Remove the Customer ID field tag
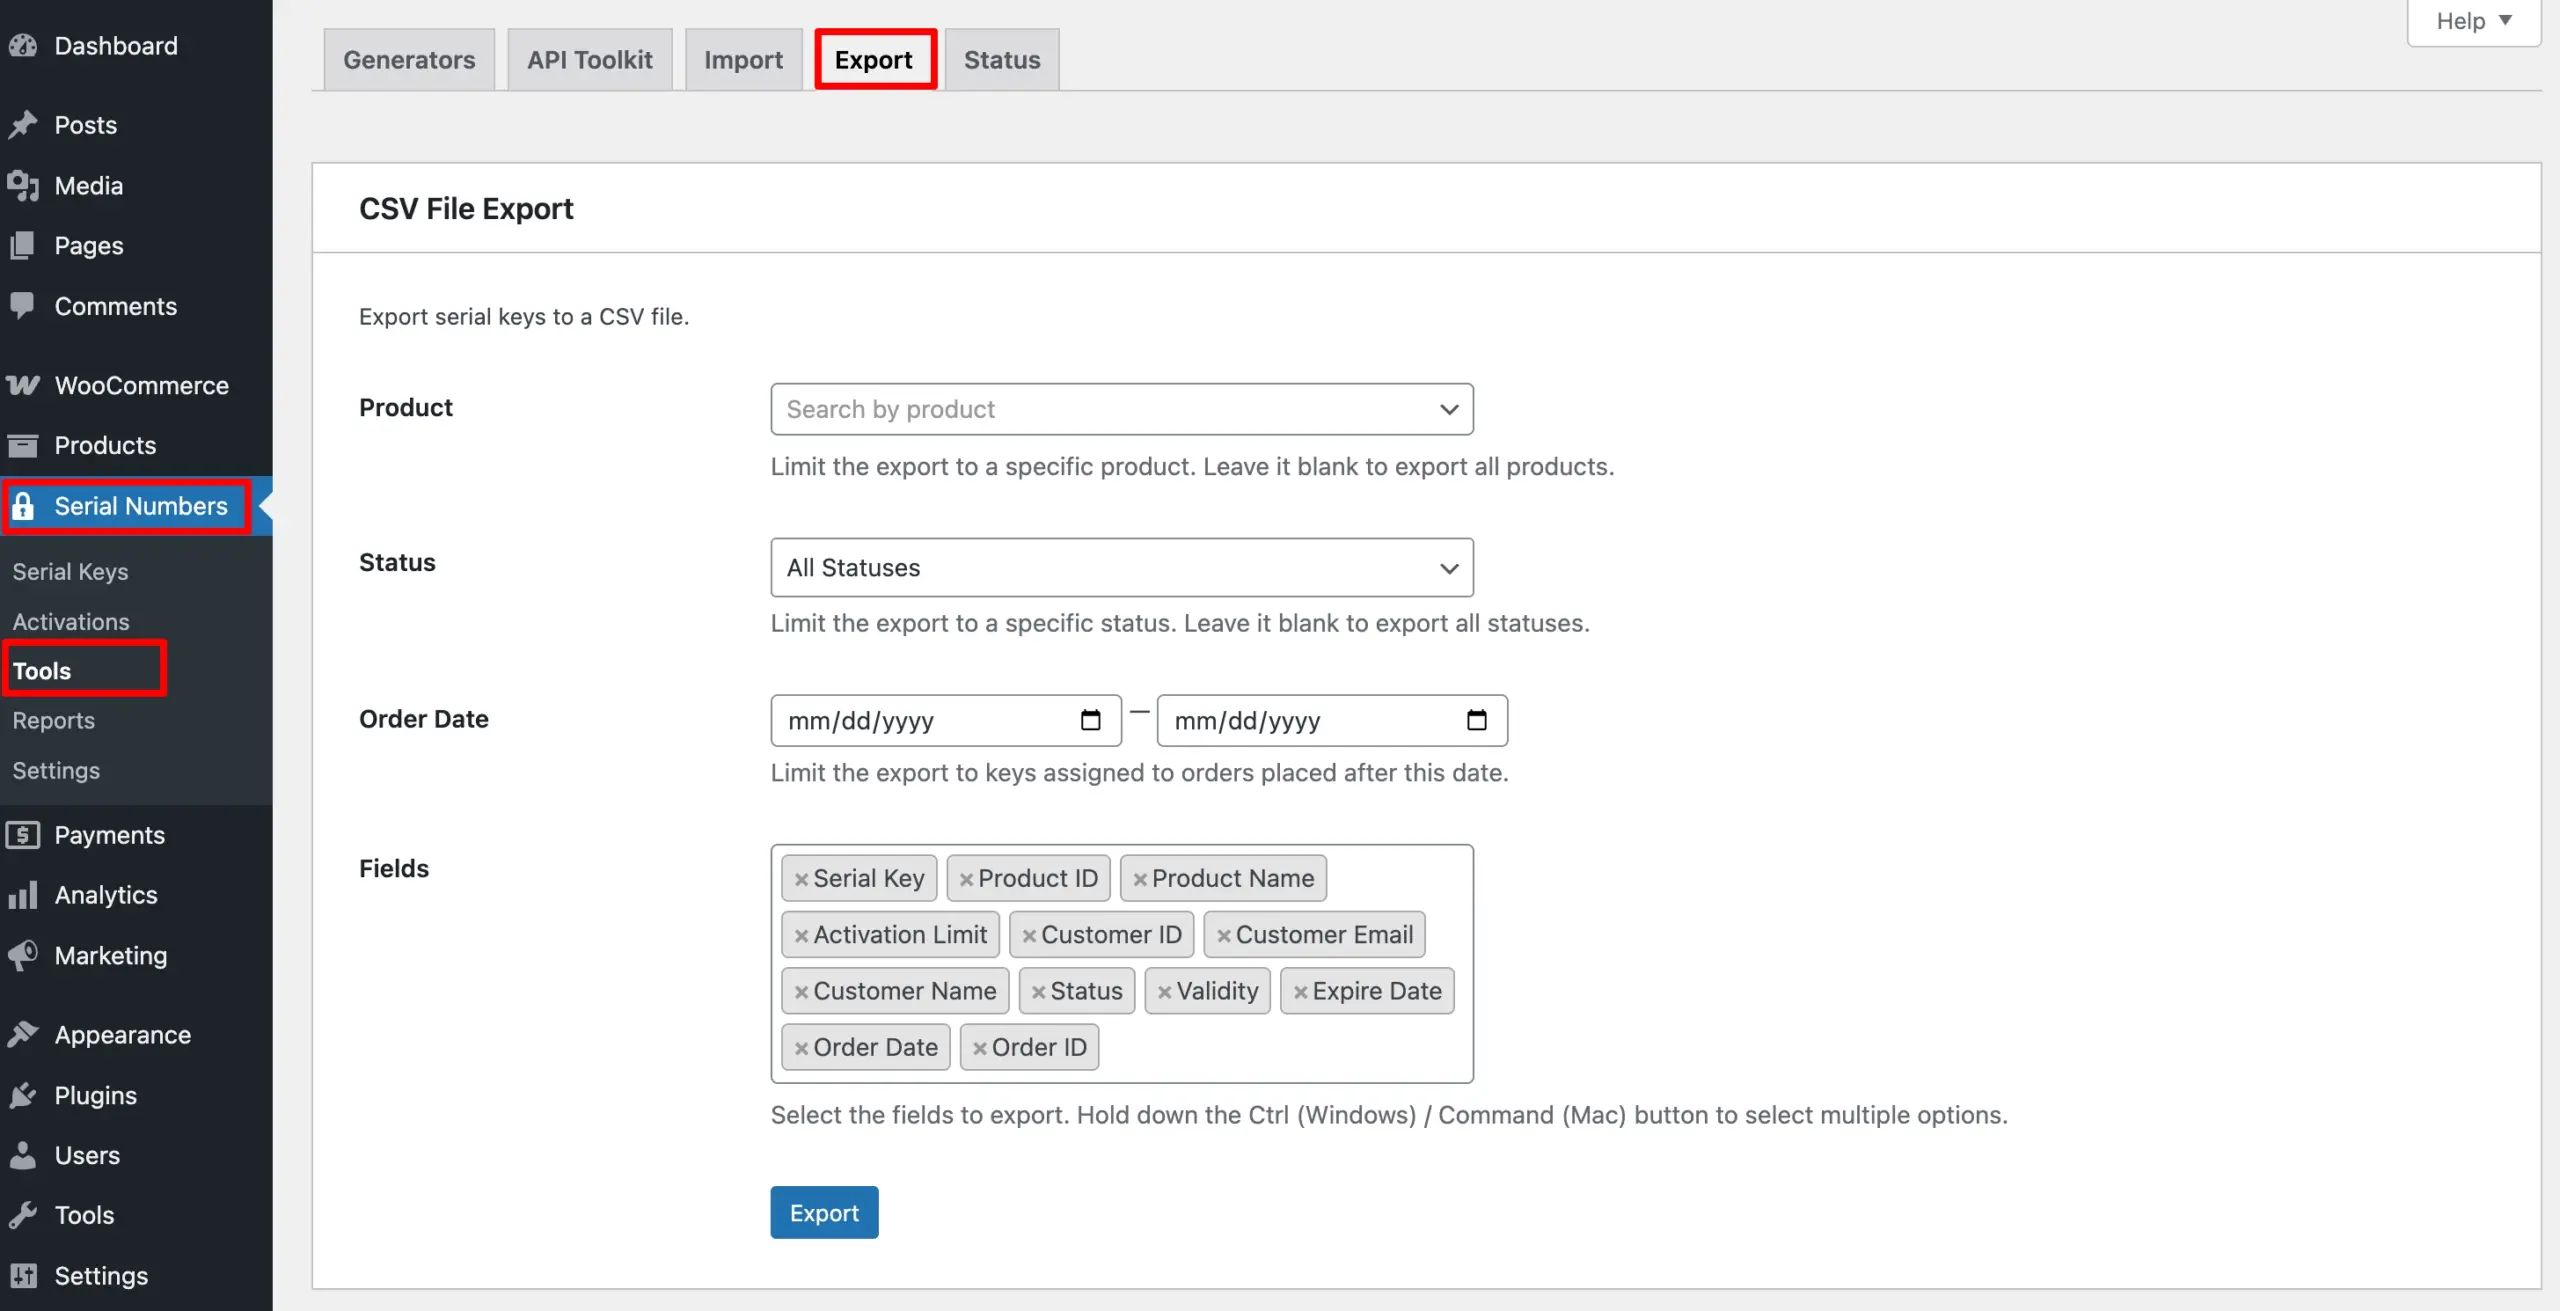 pos(1029,936)
